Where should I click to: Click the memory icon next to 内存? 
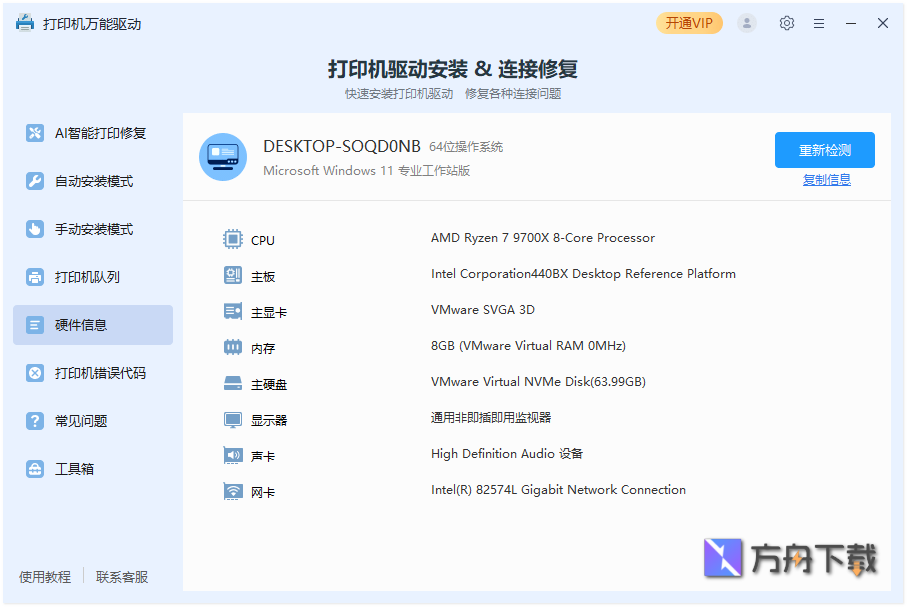(233, 347)
